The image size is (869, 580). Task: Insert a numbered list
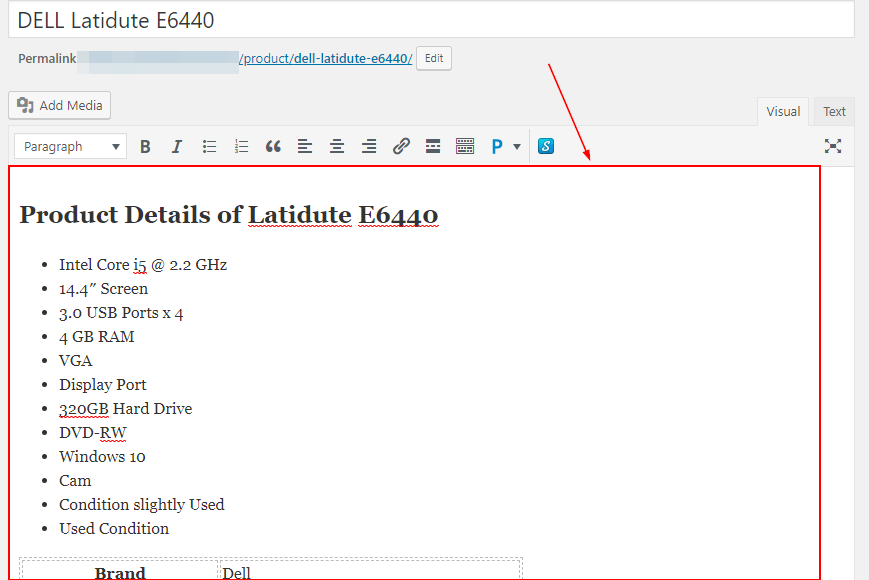(241, 147)
